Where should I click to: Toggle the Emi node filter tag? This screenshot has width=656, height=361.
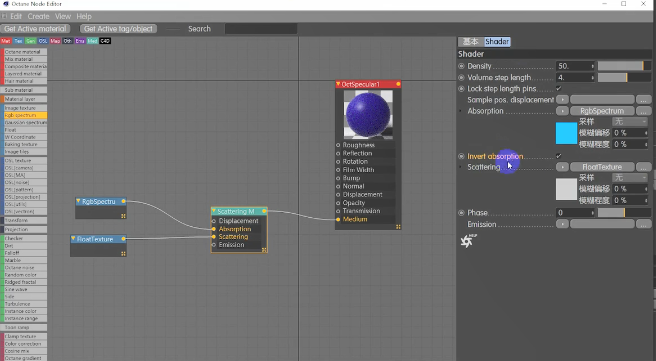coord(80,41)
